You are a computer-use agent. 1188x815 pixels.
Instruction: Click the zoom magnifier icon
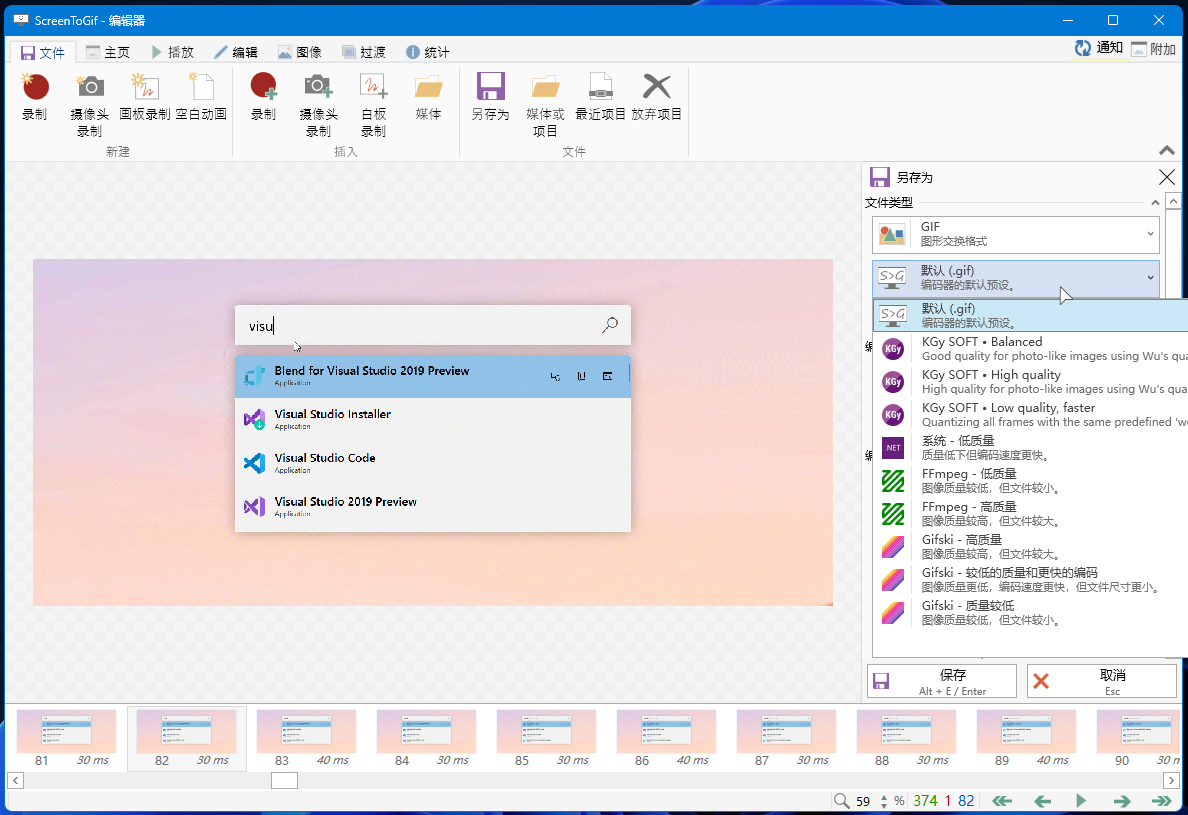click(841, 801)
